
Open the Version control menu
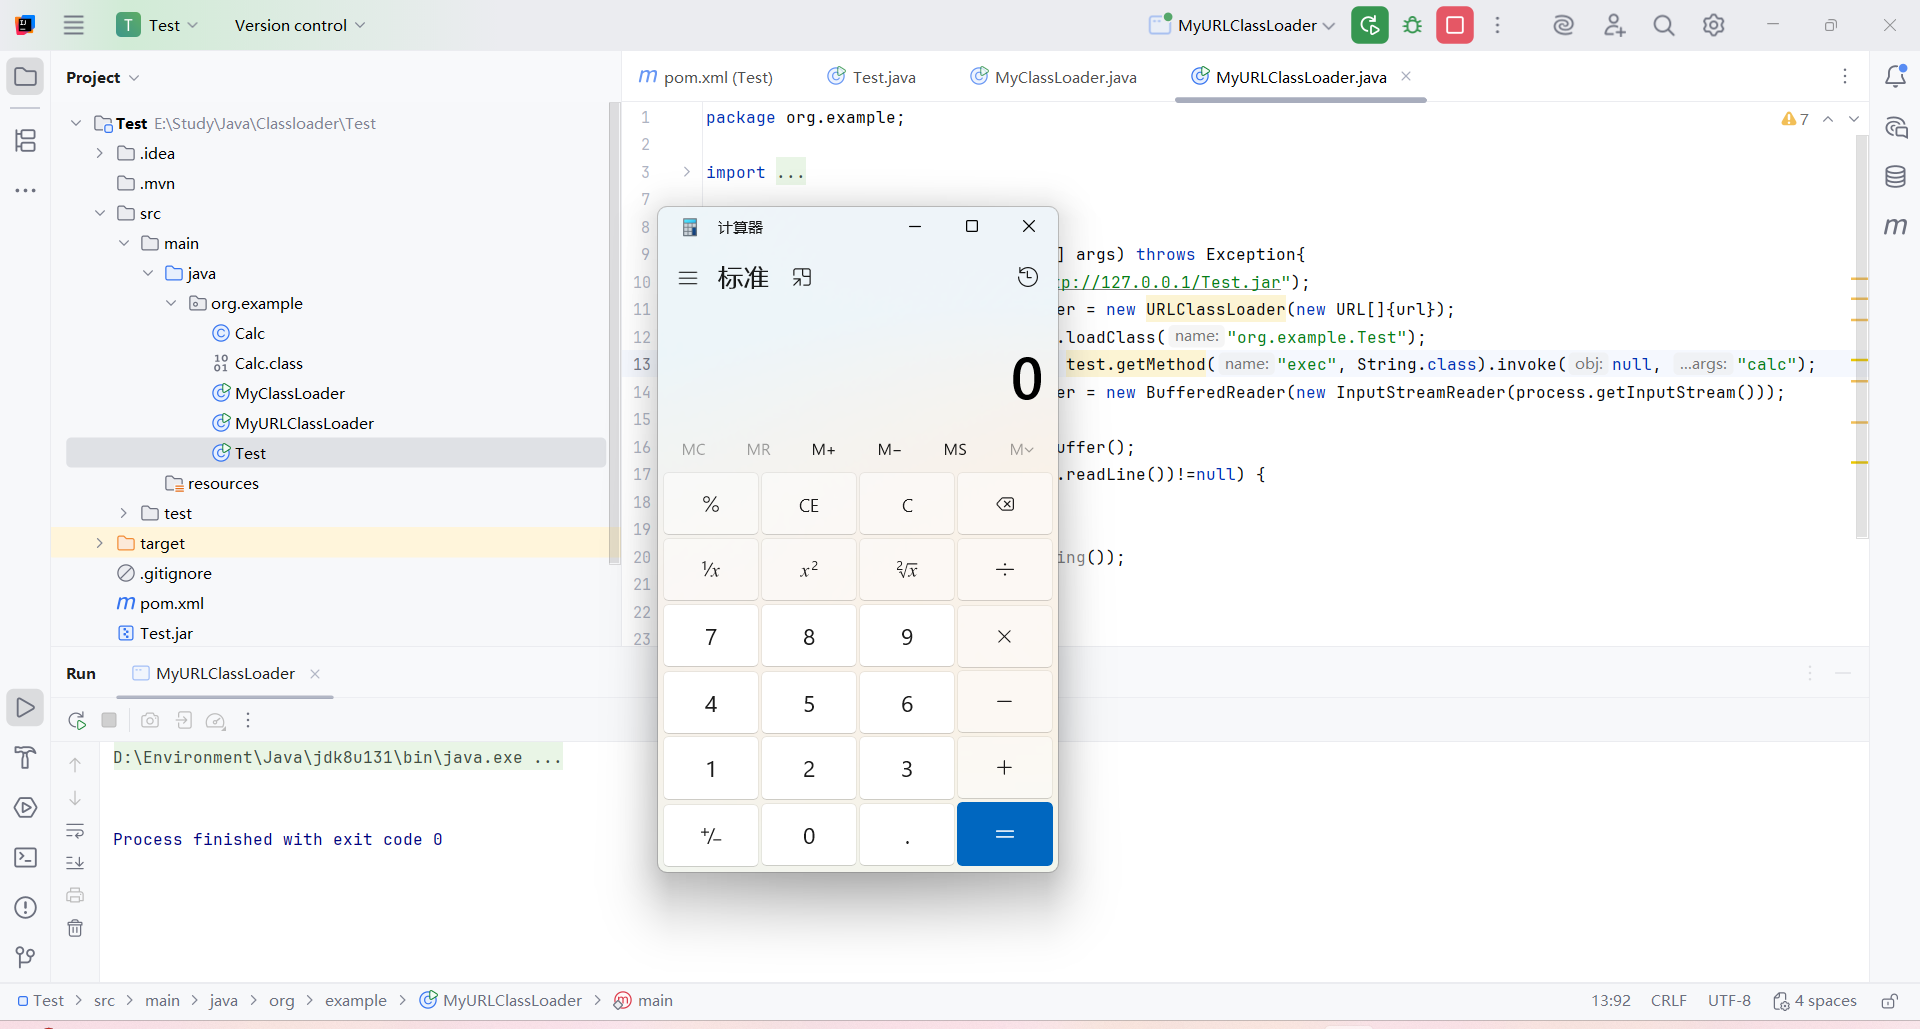[299, 25]
